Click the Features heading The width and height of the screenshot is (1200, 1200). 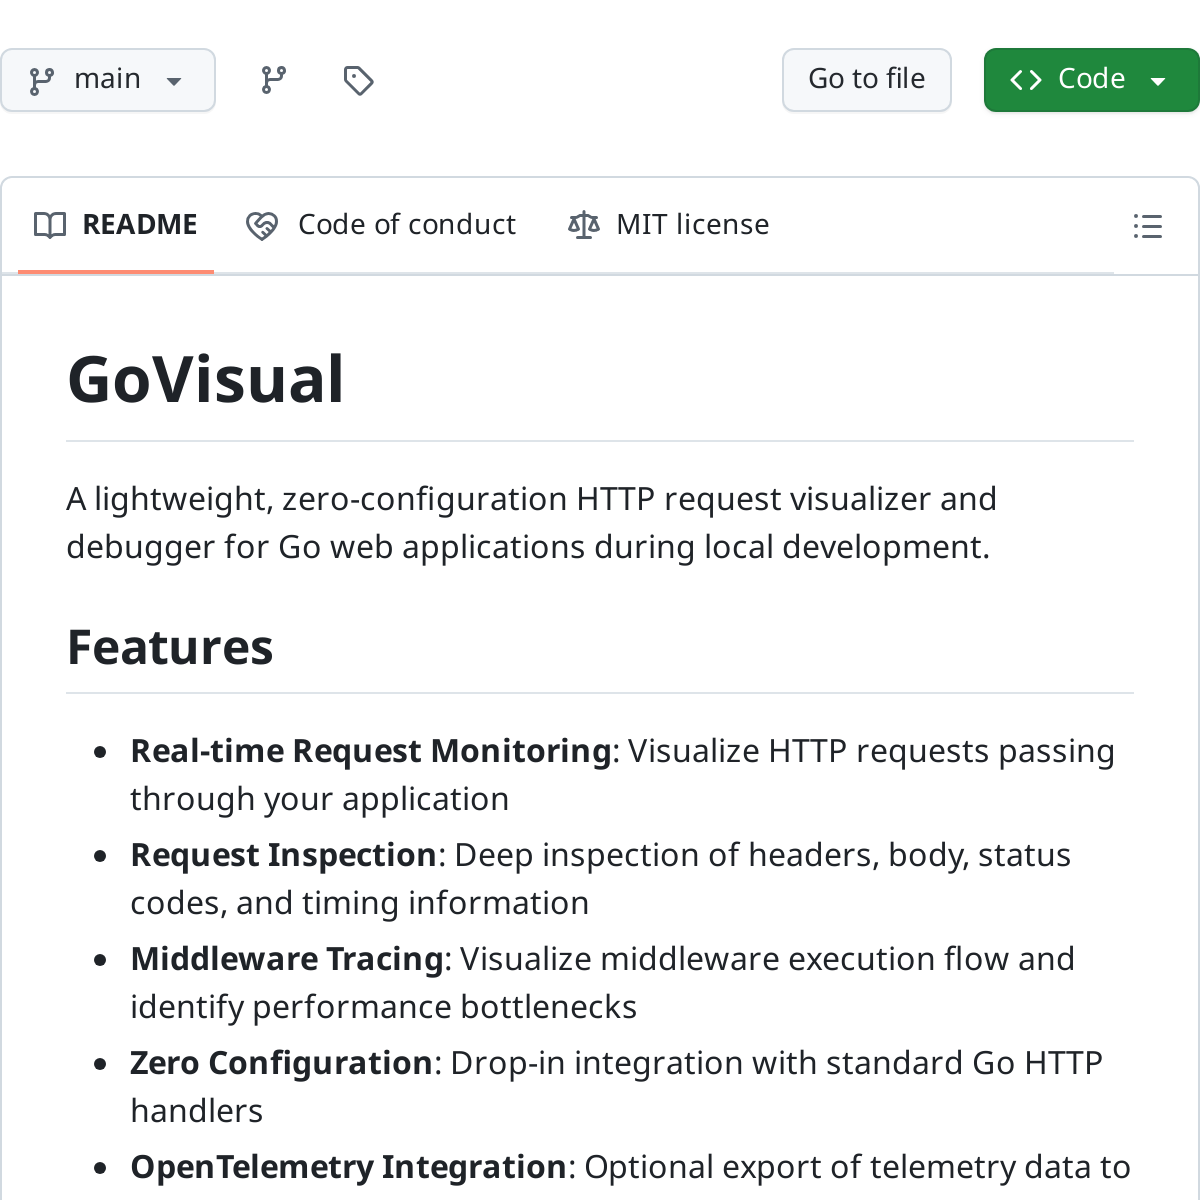pos(170,647)
